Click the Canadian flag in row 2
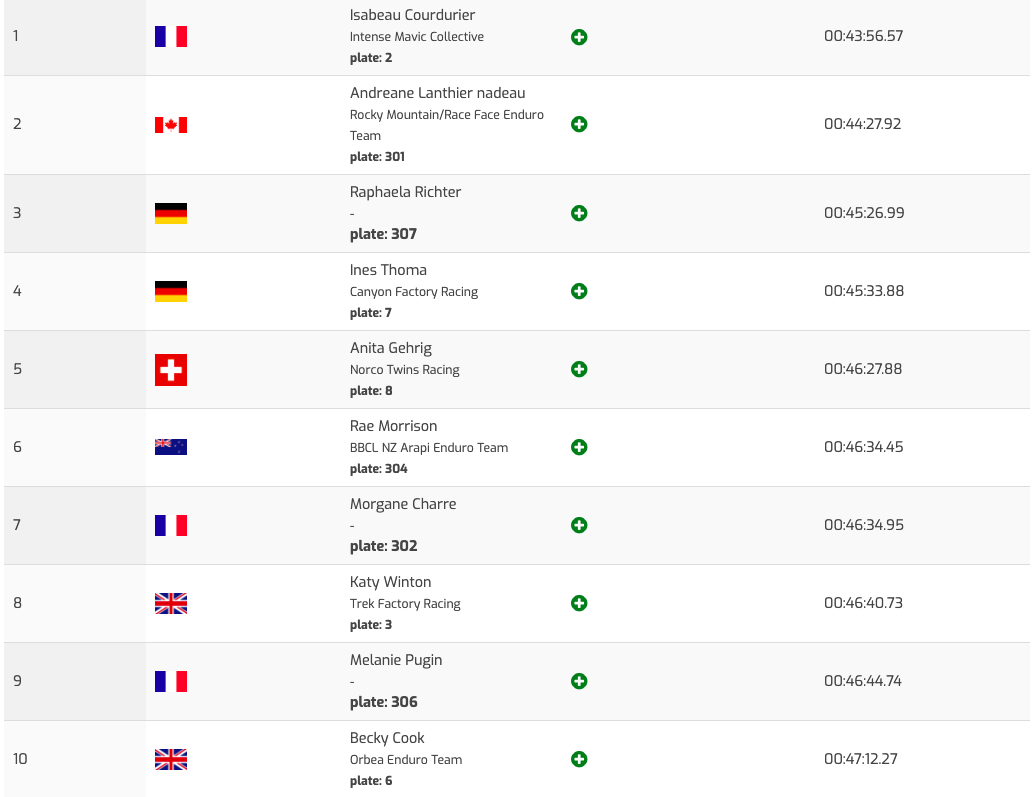Viewport: 1035px width, 797px height. coord(171,125)
